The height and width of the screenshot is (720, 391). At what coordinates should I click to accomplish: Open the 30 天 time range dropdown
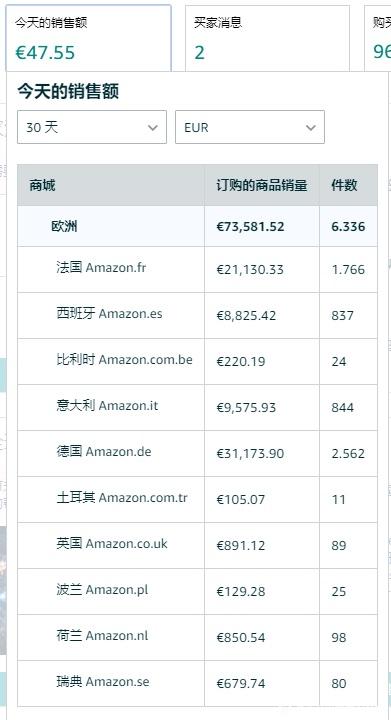pos(92,127)
